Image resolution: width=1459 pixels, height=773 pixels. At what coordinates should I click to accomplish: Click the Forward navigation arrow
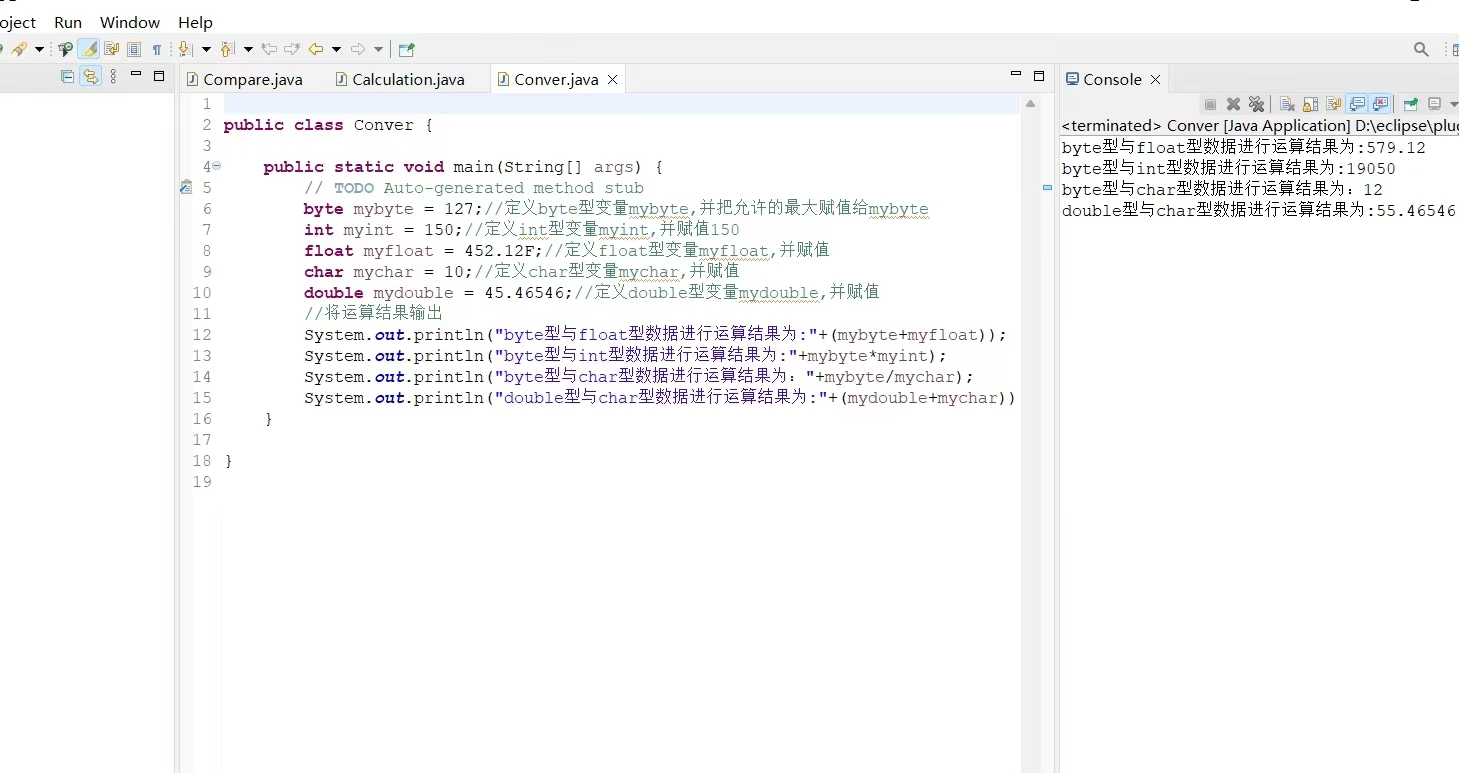click(x=357, y=49)
